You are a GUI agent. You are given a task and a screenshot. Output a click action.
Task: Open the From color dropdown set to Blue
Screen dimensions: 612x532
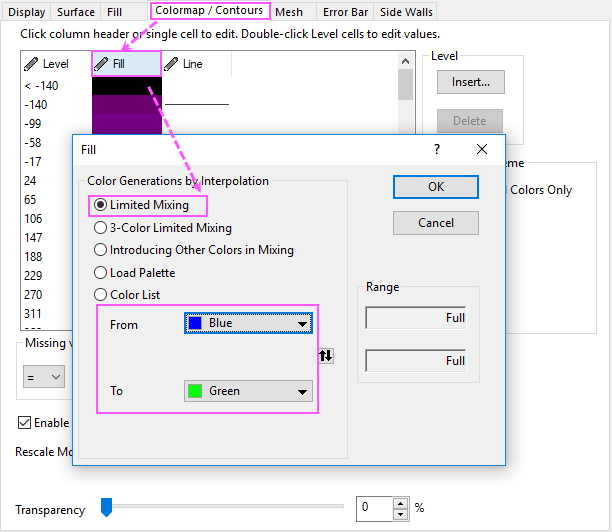pyautogui.click(x=248, y=323)
